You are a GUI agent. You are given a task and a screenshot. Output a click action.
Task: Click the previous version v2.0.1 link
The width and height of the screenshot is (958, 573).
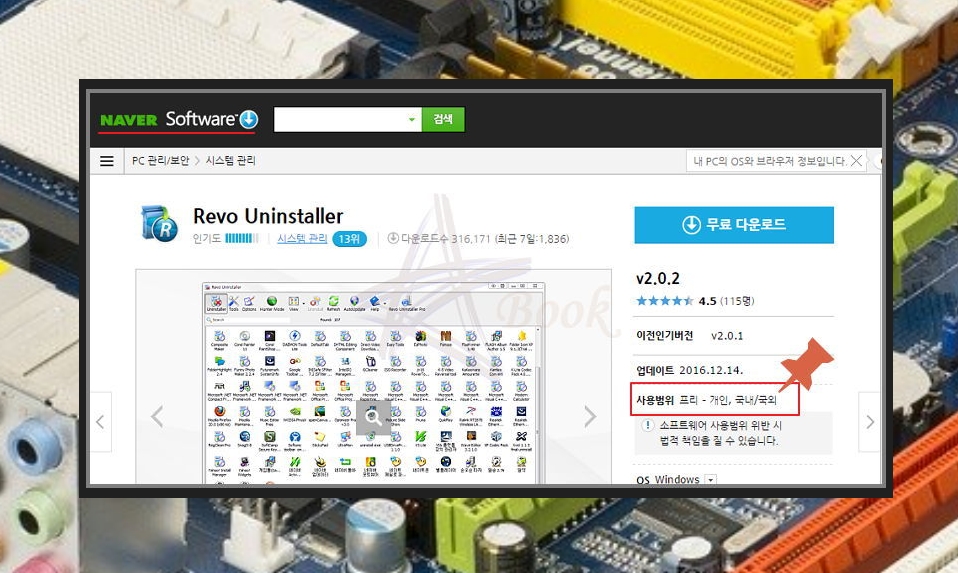pos(727,336)
